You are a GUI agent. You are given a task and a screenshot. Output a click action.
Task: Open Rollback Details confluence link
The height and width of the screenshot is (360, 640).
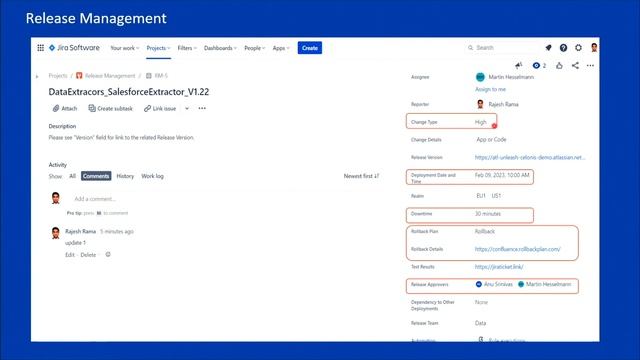(x=518, y=249)
